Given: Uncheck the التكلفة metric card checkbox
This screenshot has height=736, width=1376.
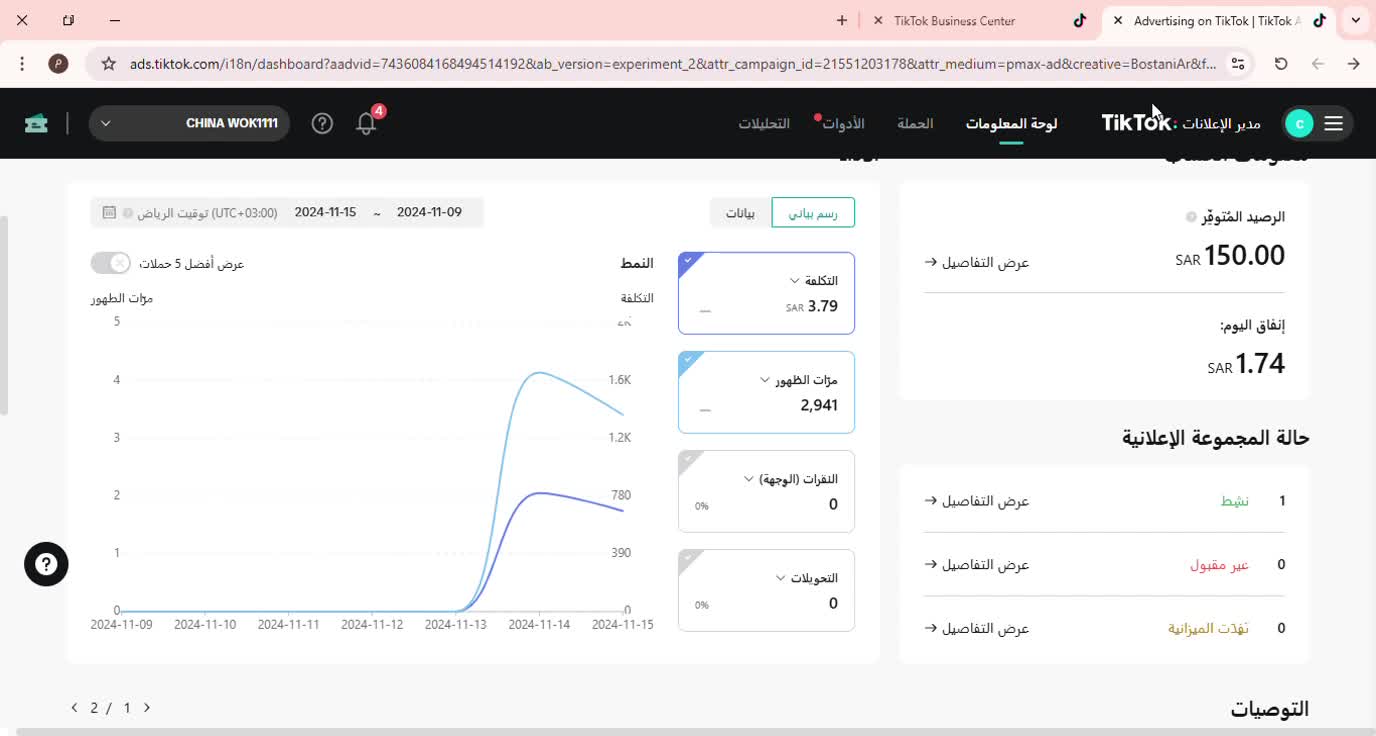Looking at the screenshot, I should click(688, 260).
